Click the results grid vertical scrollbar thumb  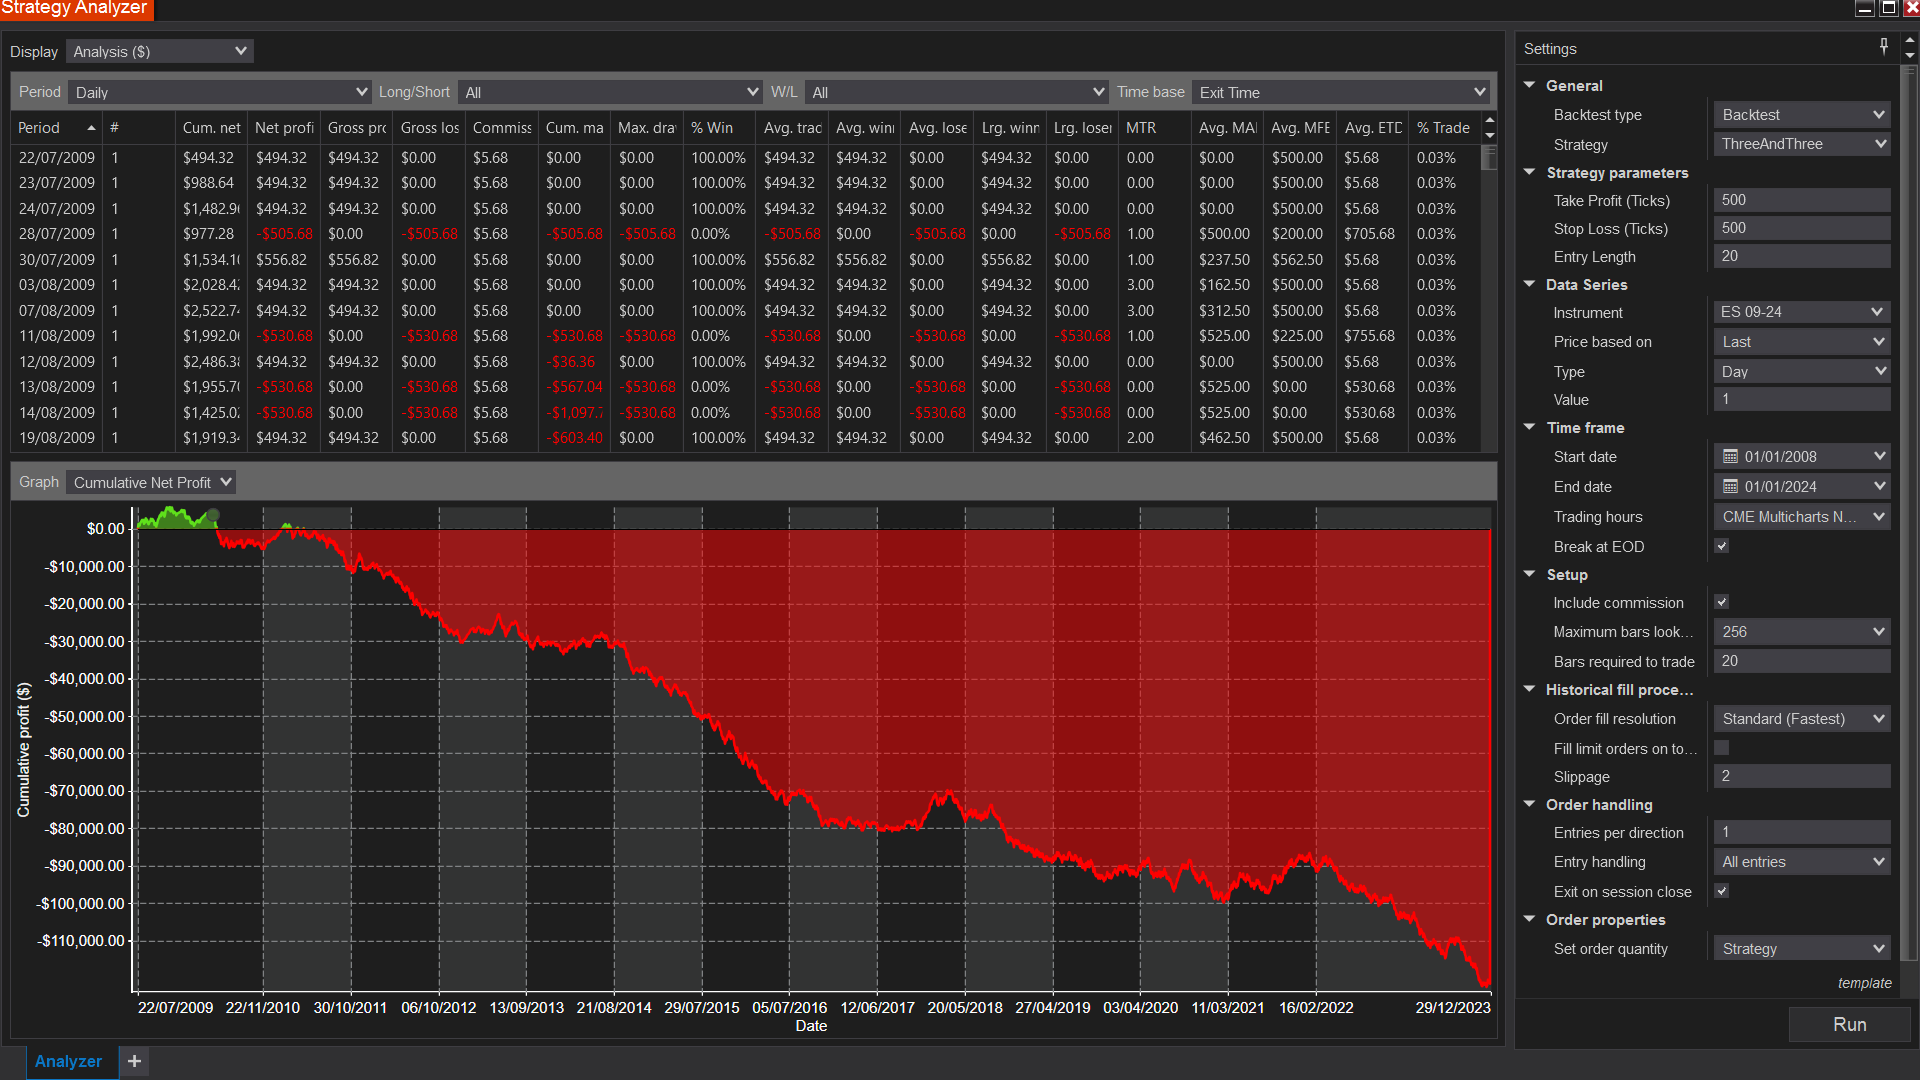(1489, 158)
